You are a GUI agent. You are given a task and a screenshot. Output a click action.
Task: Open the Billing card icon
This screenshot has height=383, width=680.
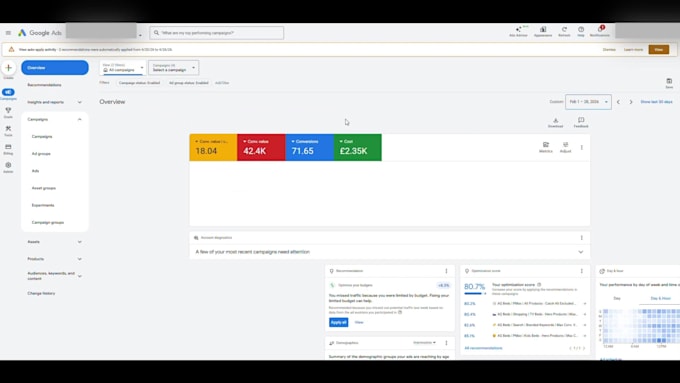[8, 147]
